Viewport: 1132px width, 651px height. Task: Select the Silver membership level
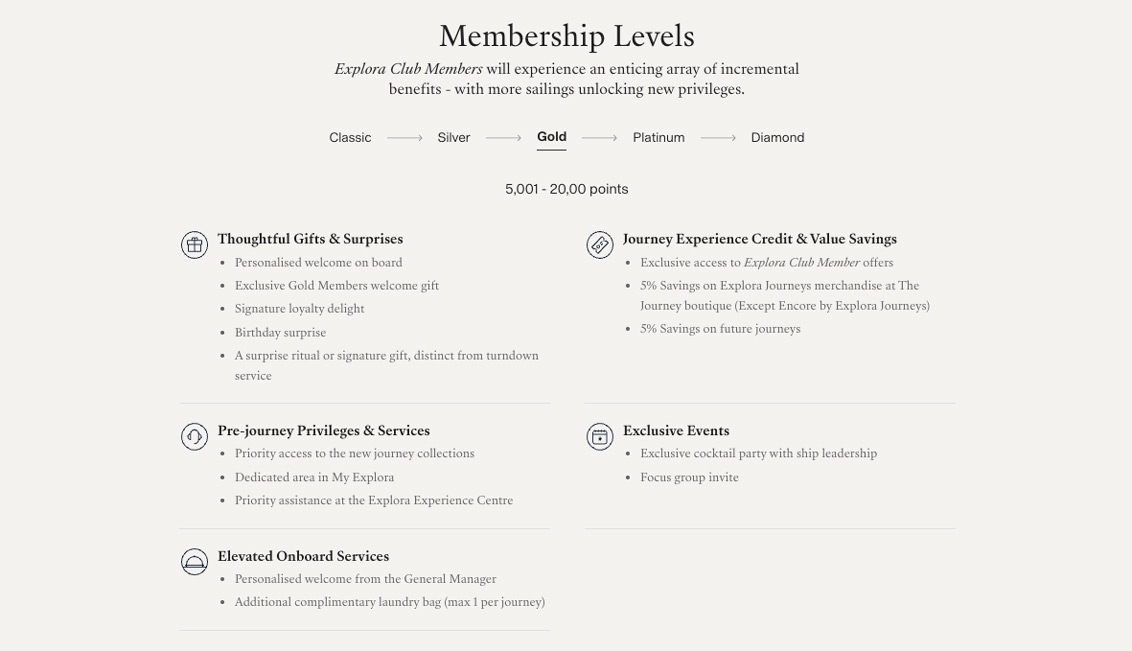(x=453, y=138)
